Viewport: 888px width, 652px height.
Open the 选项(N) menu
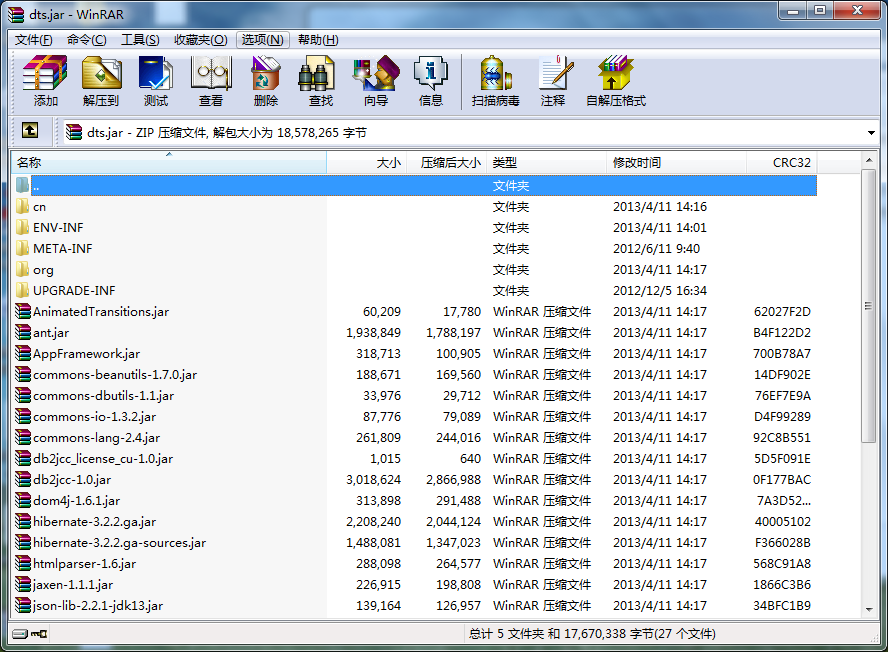[x=263, y=40]
